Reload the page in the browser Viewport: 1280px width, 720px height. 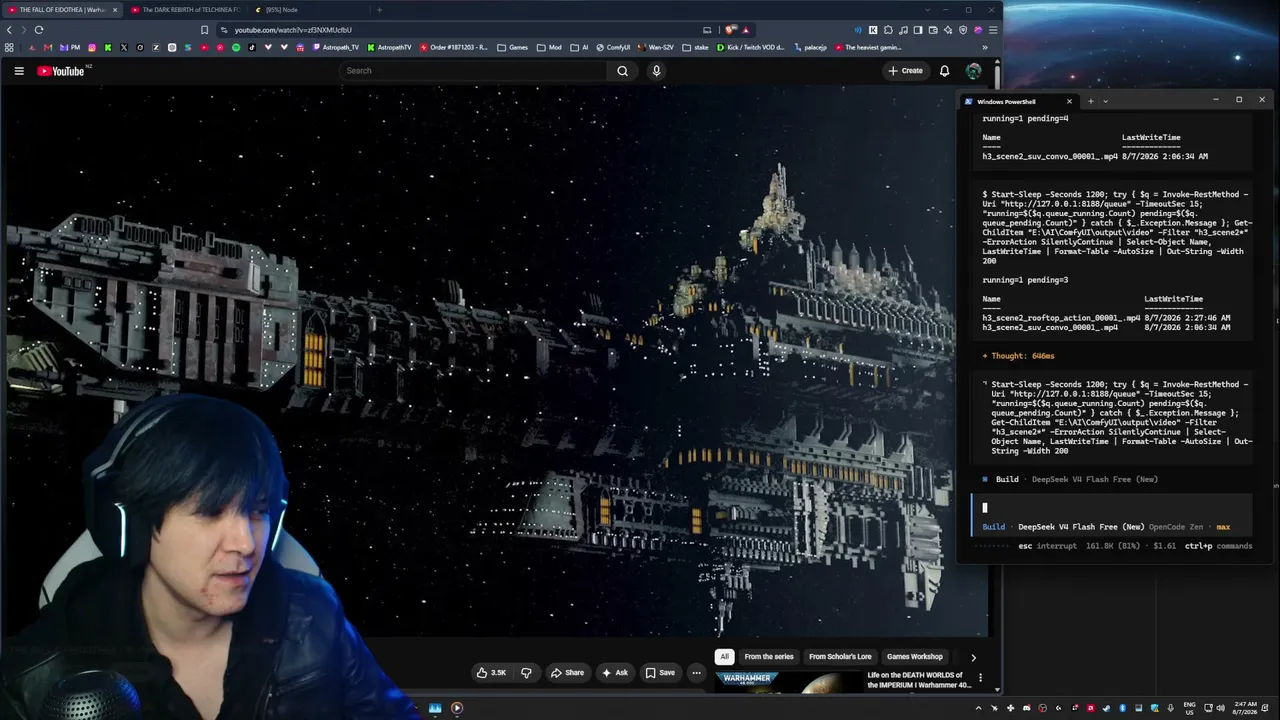click(39, 30)
